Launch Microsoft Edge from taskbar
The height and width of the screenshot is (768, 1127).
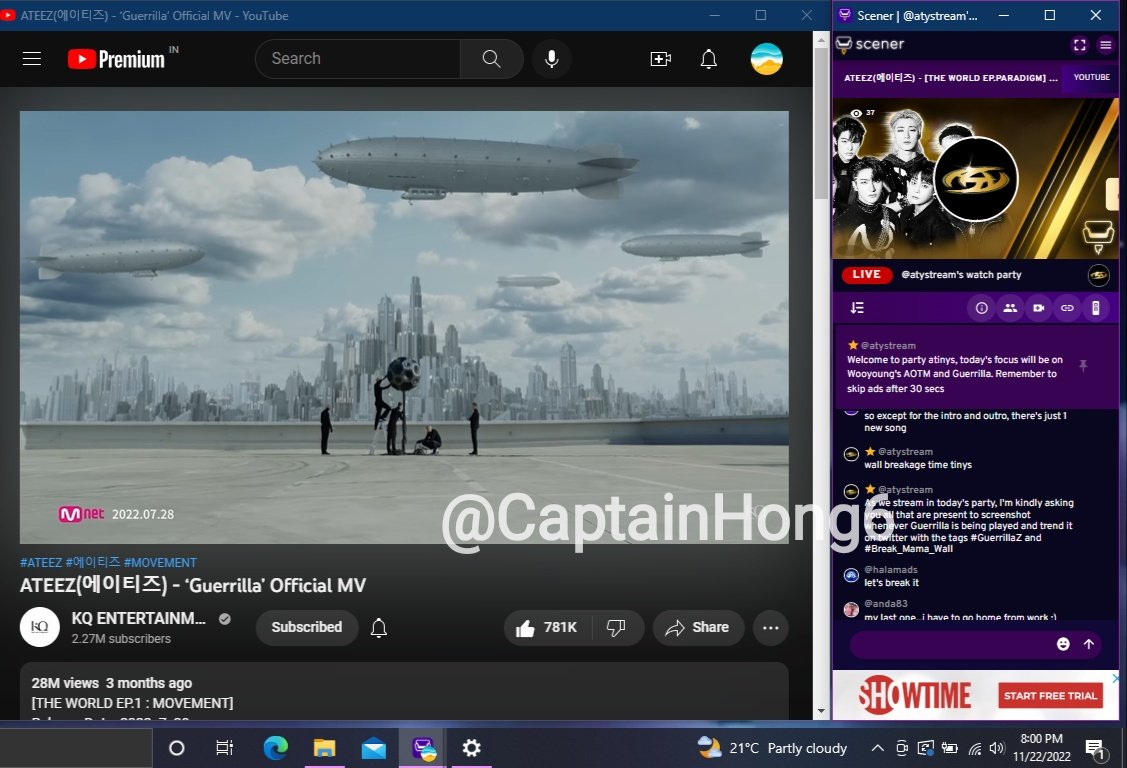(275, 748)
